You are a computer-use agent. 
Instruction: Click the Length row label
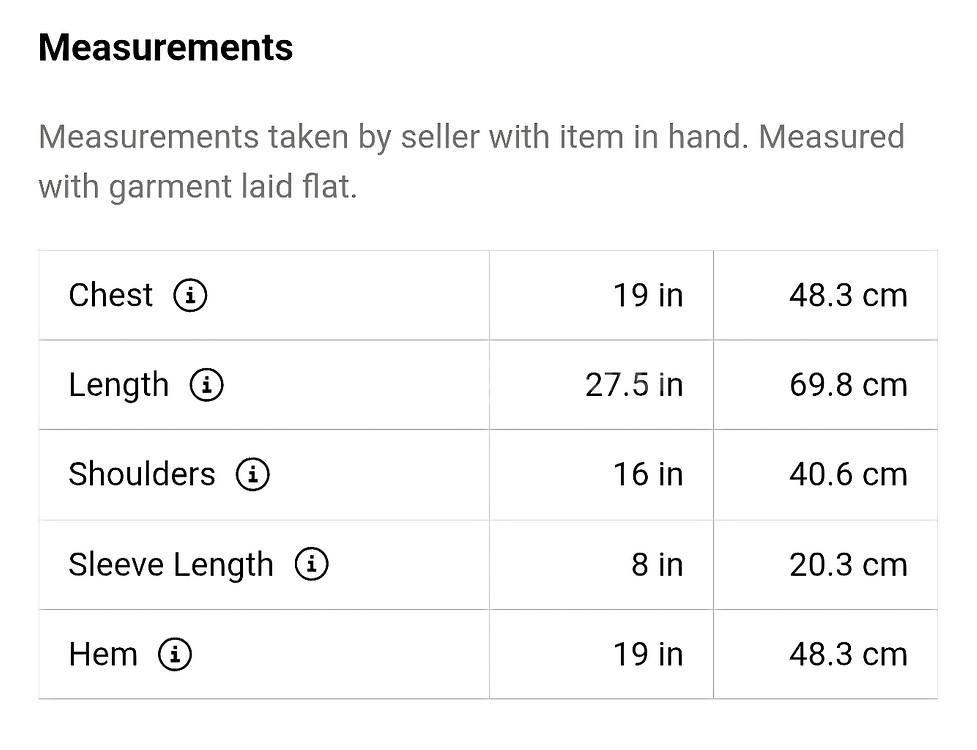pyautogui.click(x=119, y=385)
